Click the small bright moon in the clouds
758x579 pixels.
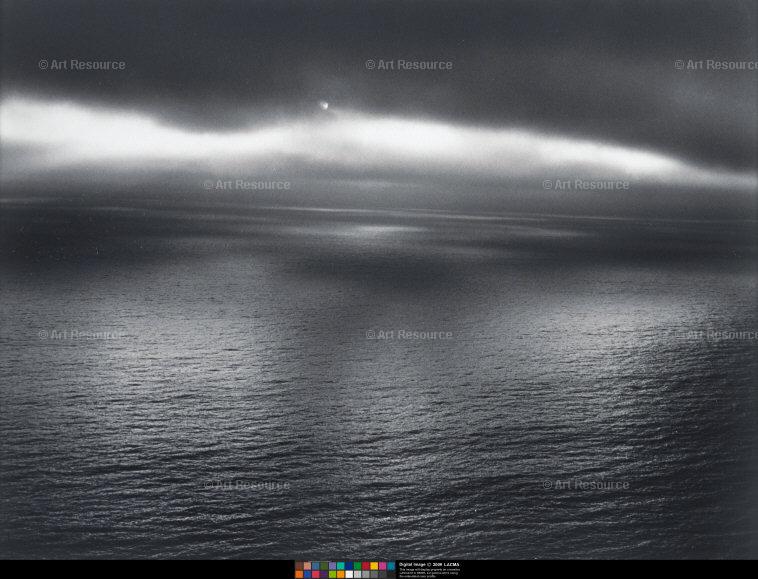click(324, 105)
